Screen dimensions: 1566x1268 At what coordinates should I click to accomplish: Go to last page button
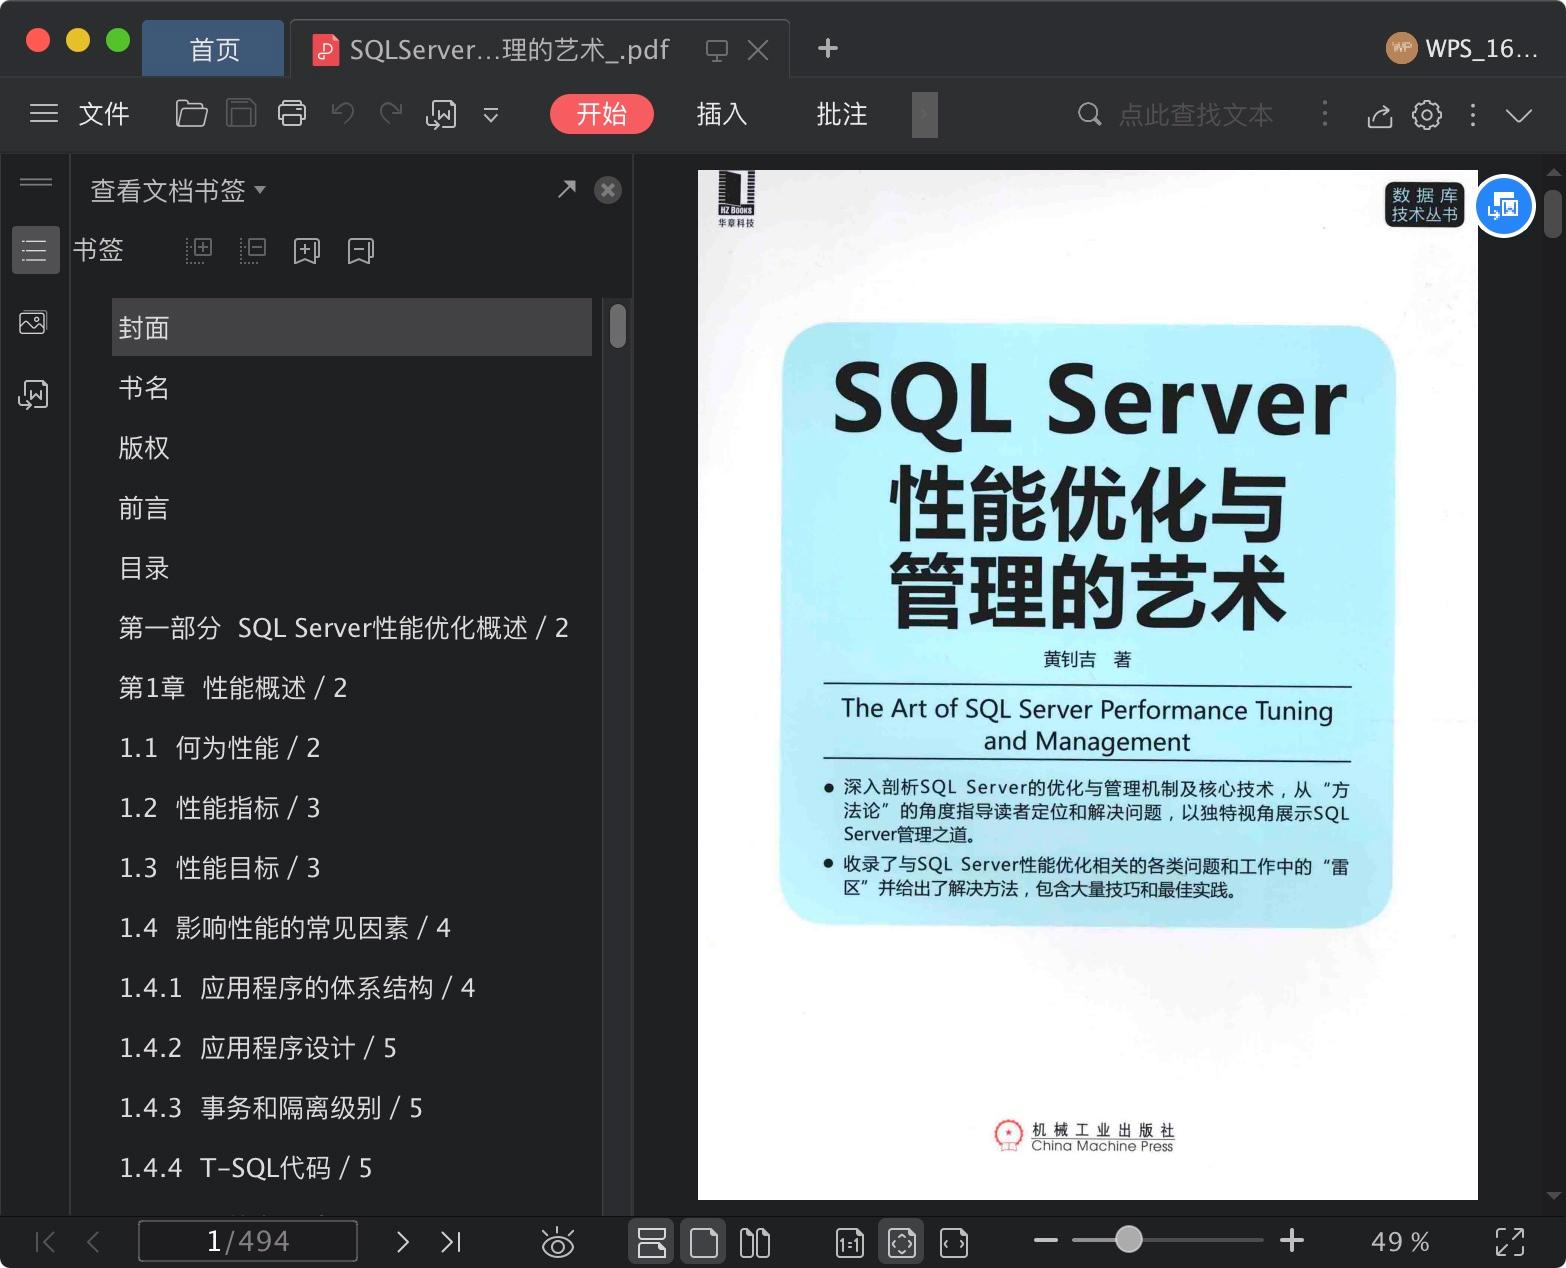pyautogui.click(x=451, y=1242)
